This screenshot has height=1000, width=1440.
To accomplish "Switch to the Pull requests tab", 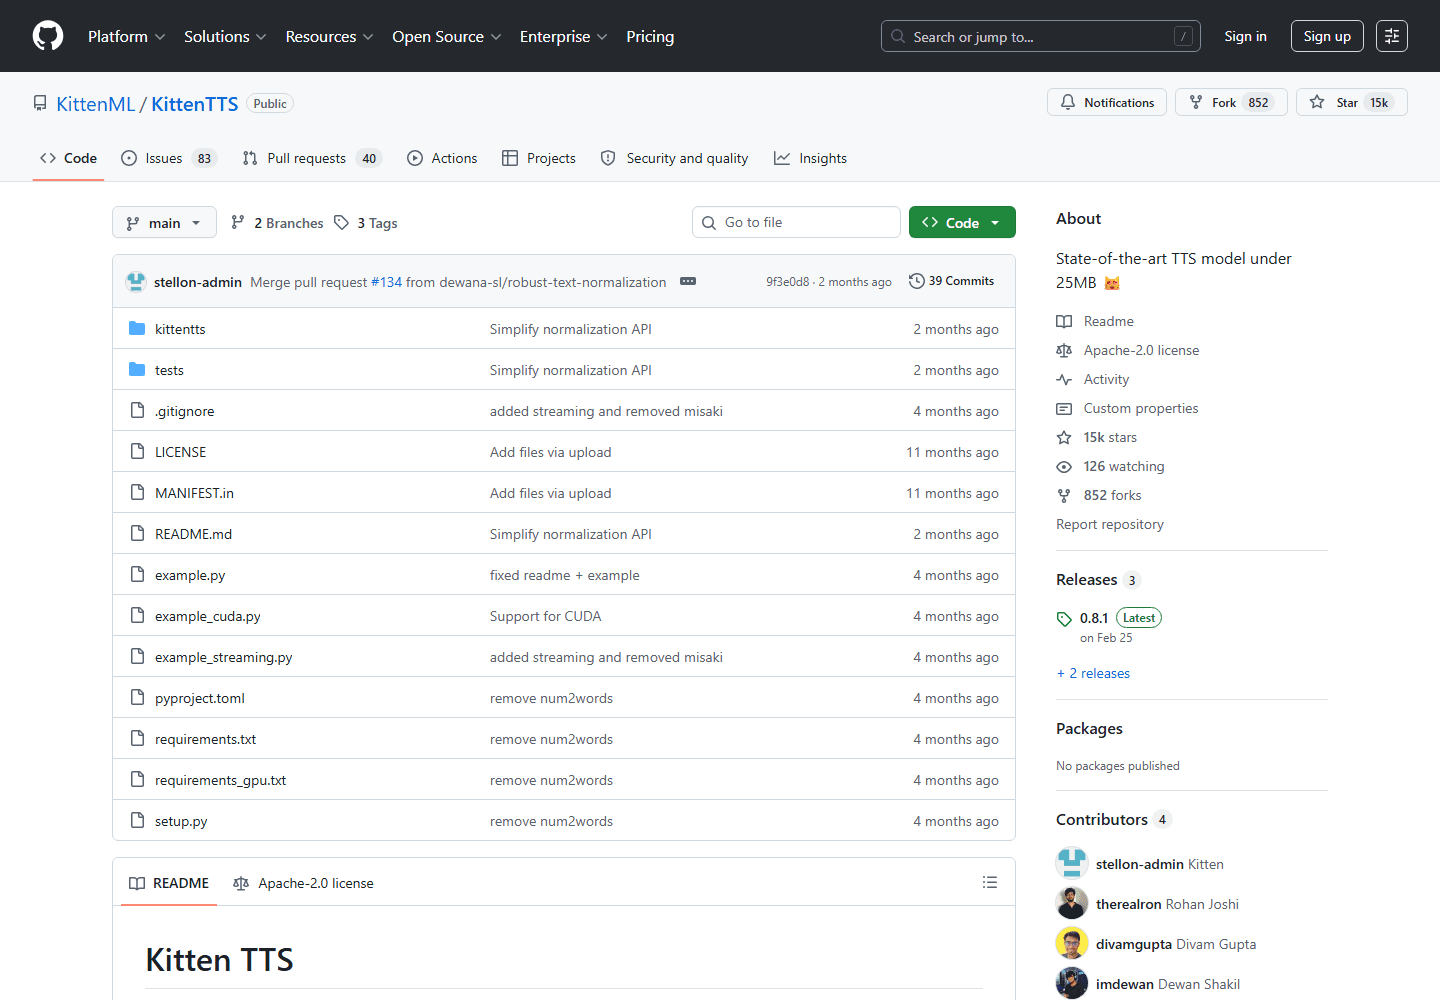I will coord(311,158).
